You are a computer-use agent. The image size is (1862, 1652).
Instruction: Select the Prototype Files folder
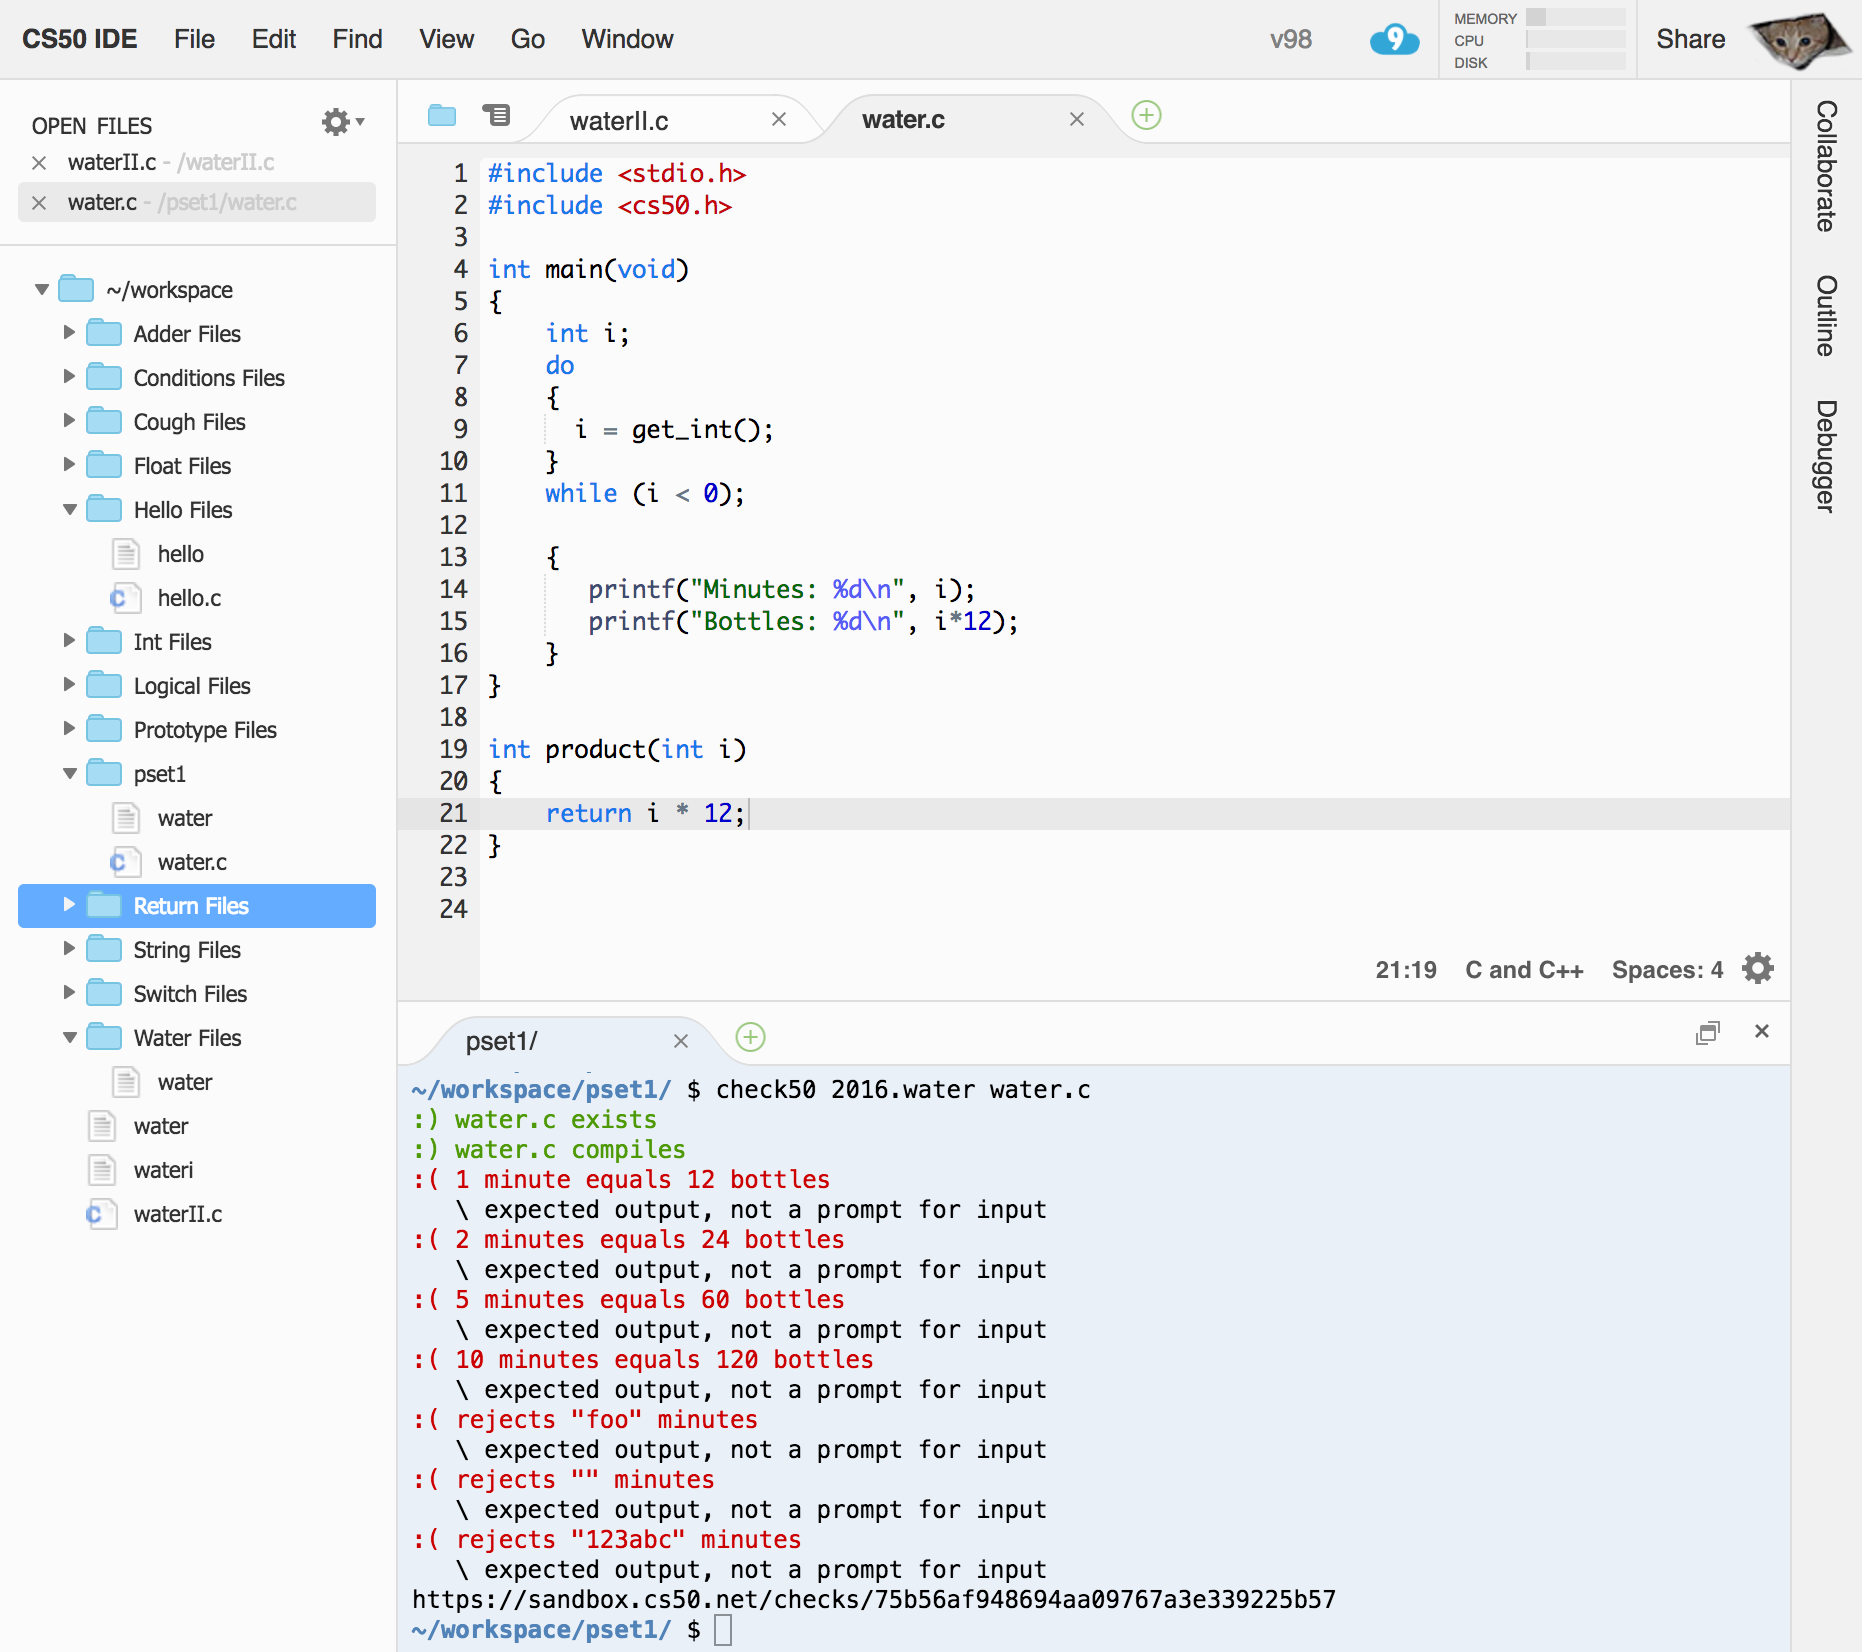point(204,730)
